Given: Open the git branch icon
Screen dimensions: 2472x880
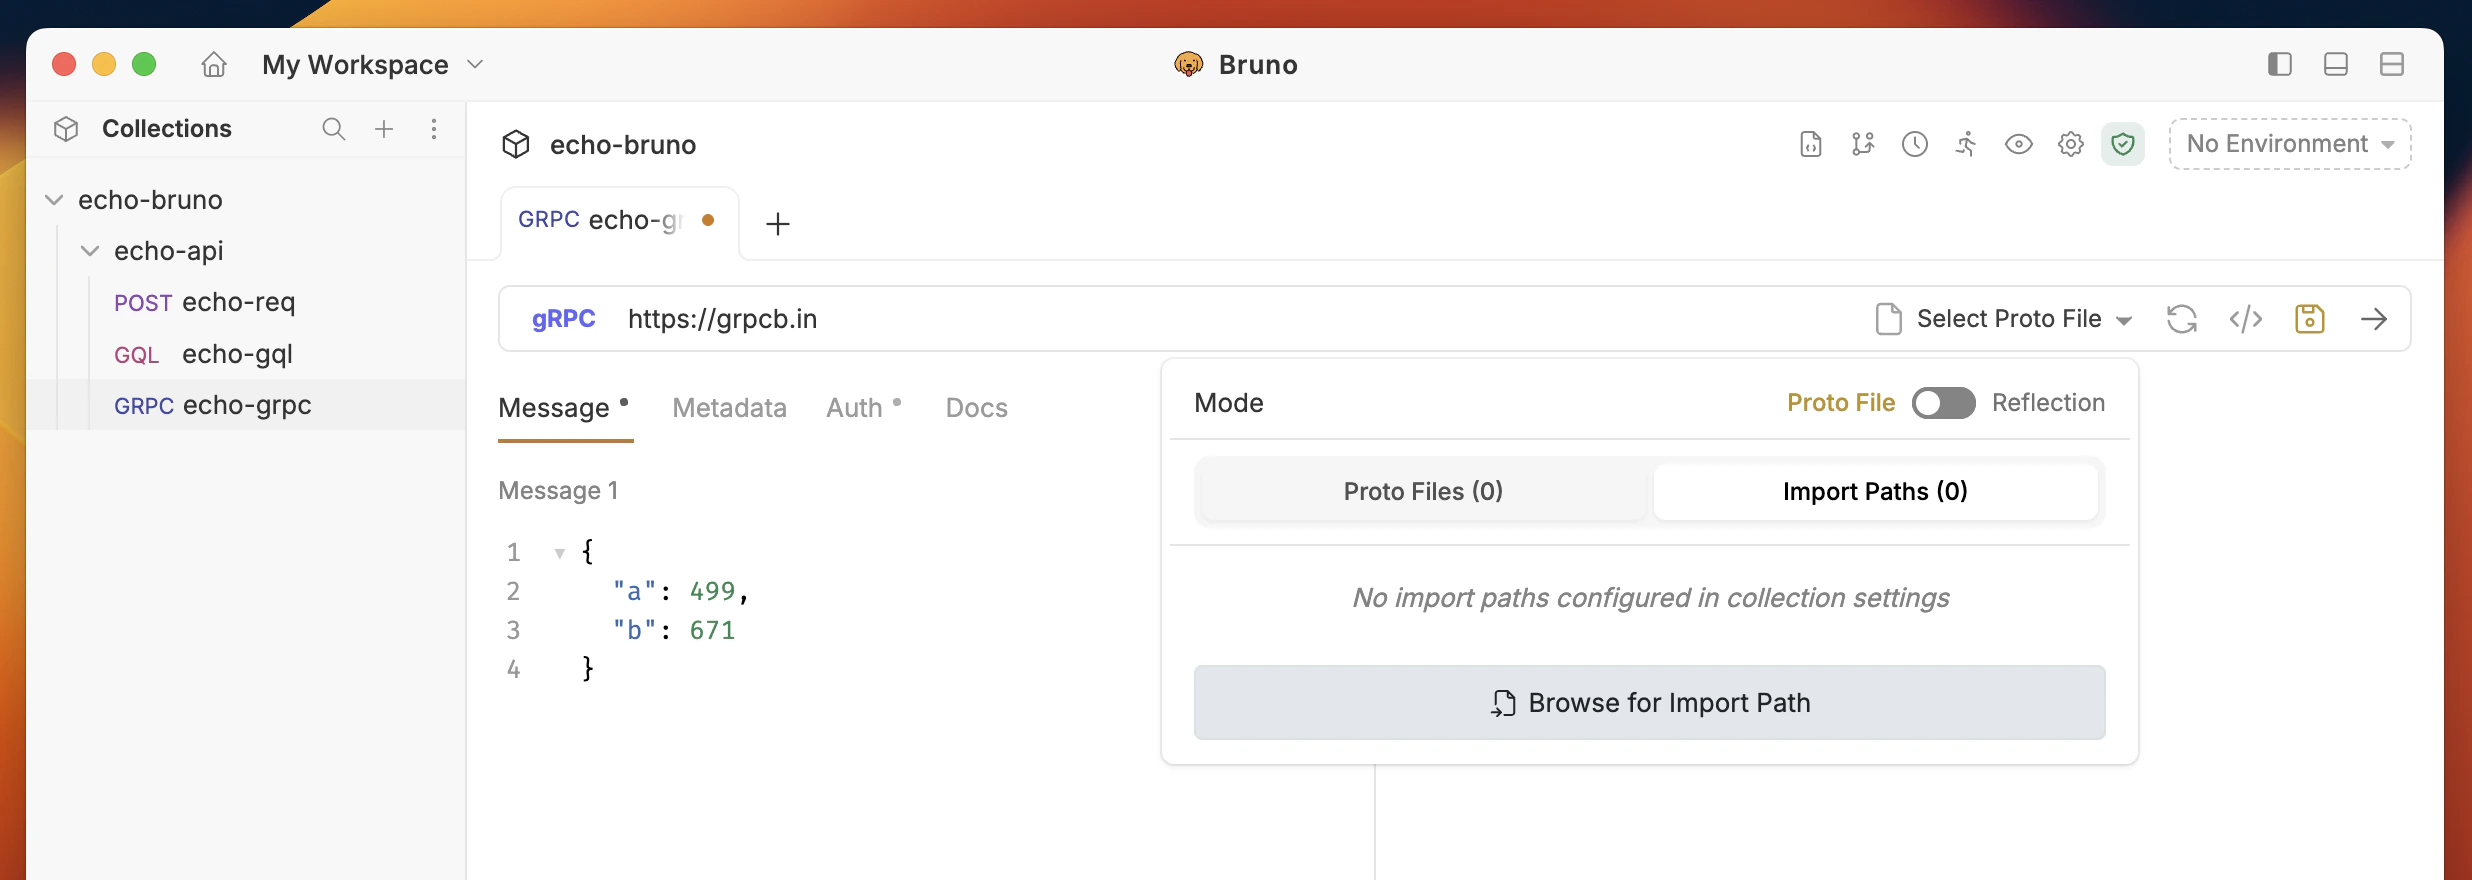Looking at the screenshot, I should point(1862,145).
